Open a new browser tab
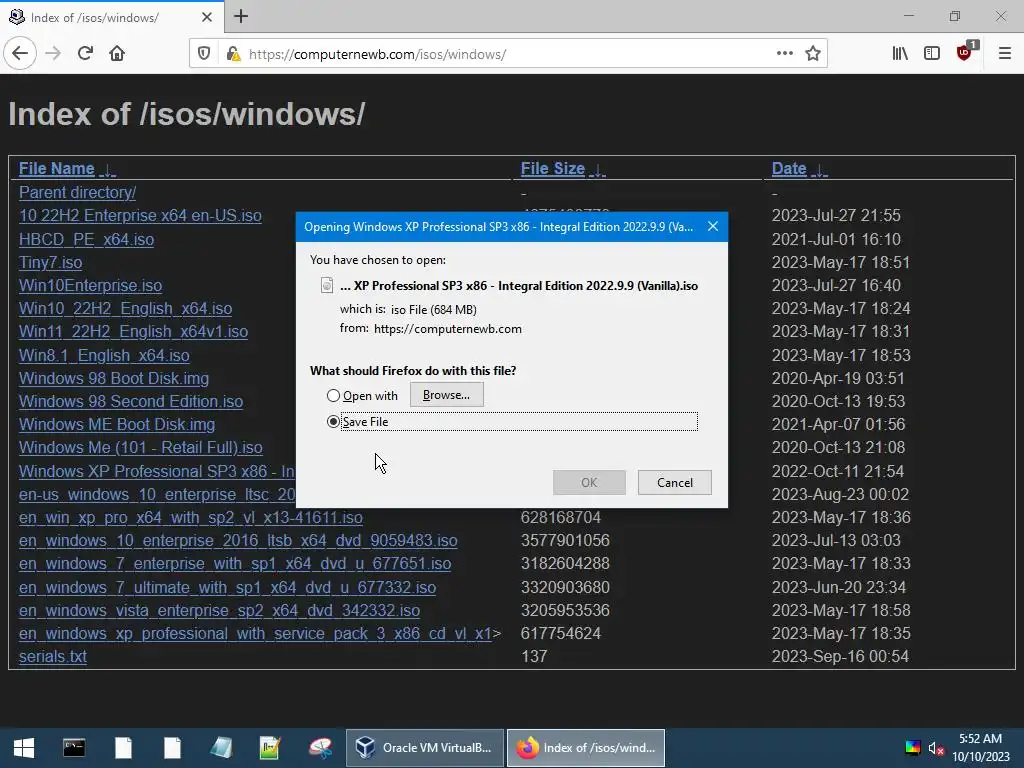The height and width of the screenshot is (768, 1024). 241,16
